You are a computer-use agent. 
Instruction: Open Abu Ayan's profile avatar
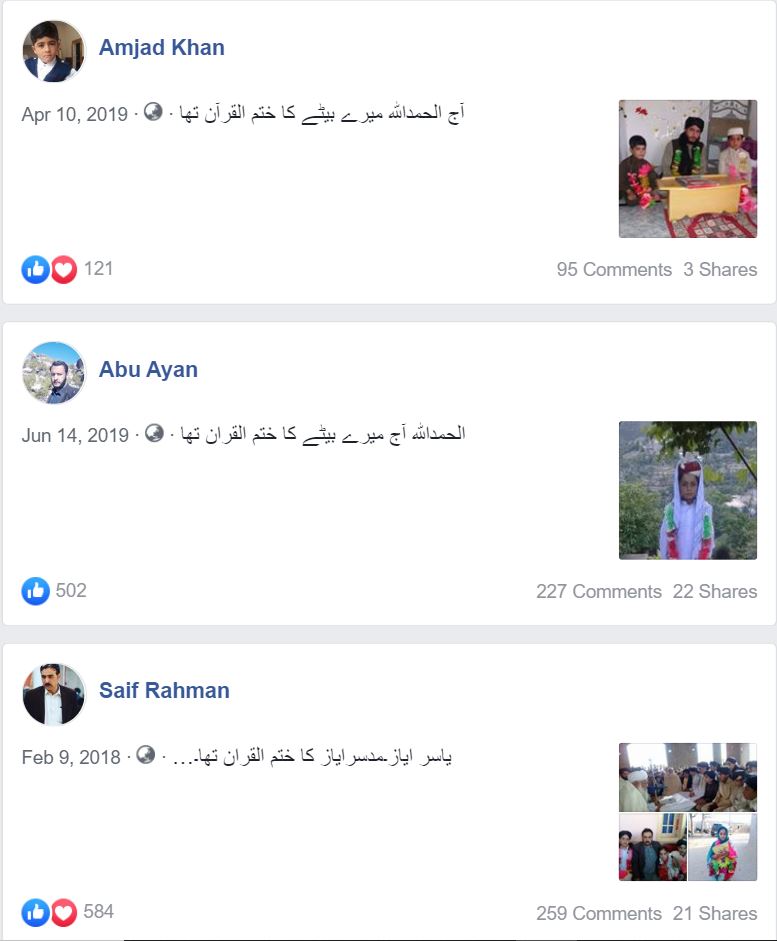53,373
